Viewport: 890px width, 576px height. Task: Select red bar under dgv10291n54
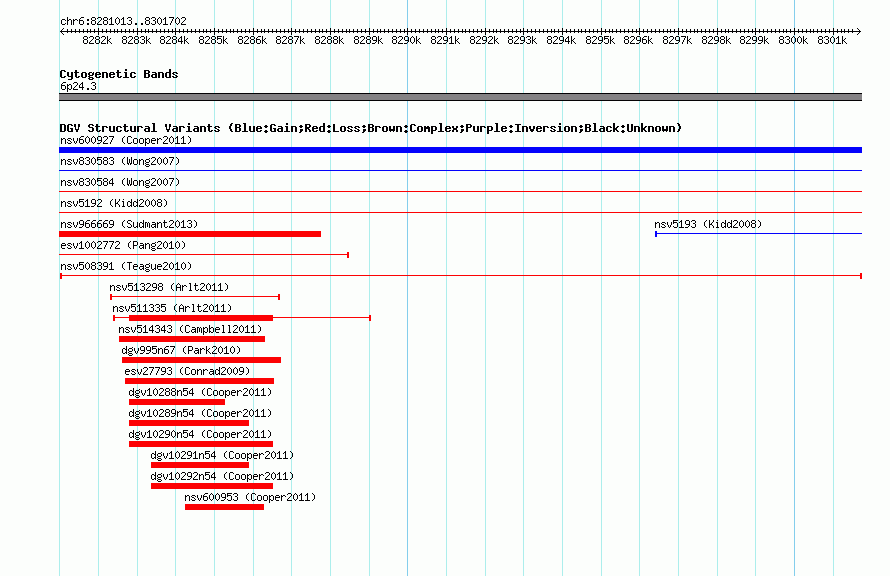click(200, 465)
